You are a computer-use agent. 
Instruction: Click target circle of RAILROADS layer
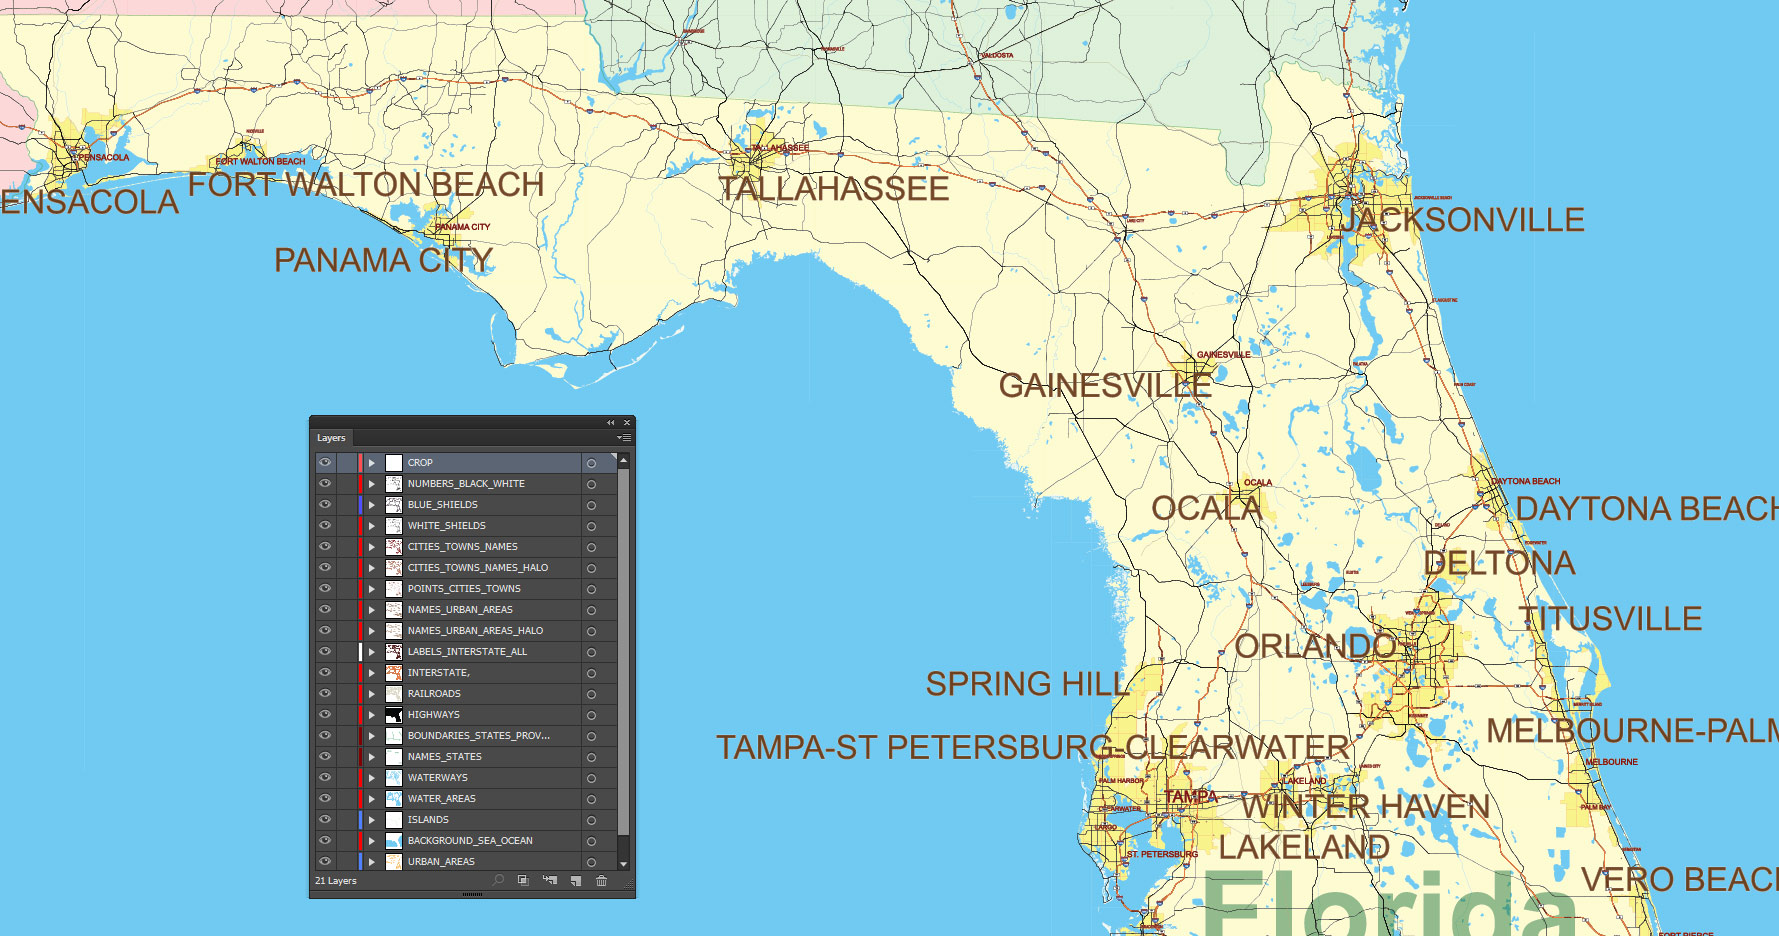tap(591, 694)
